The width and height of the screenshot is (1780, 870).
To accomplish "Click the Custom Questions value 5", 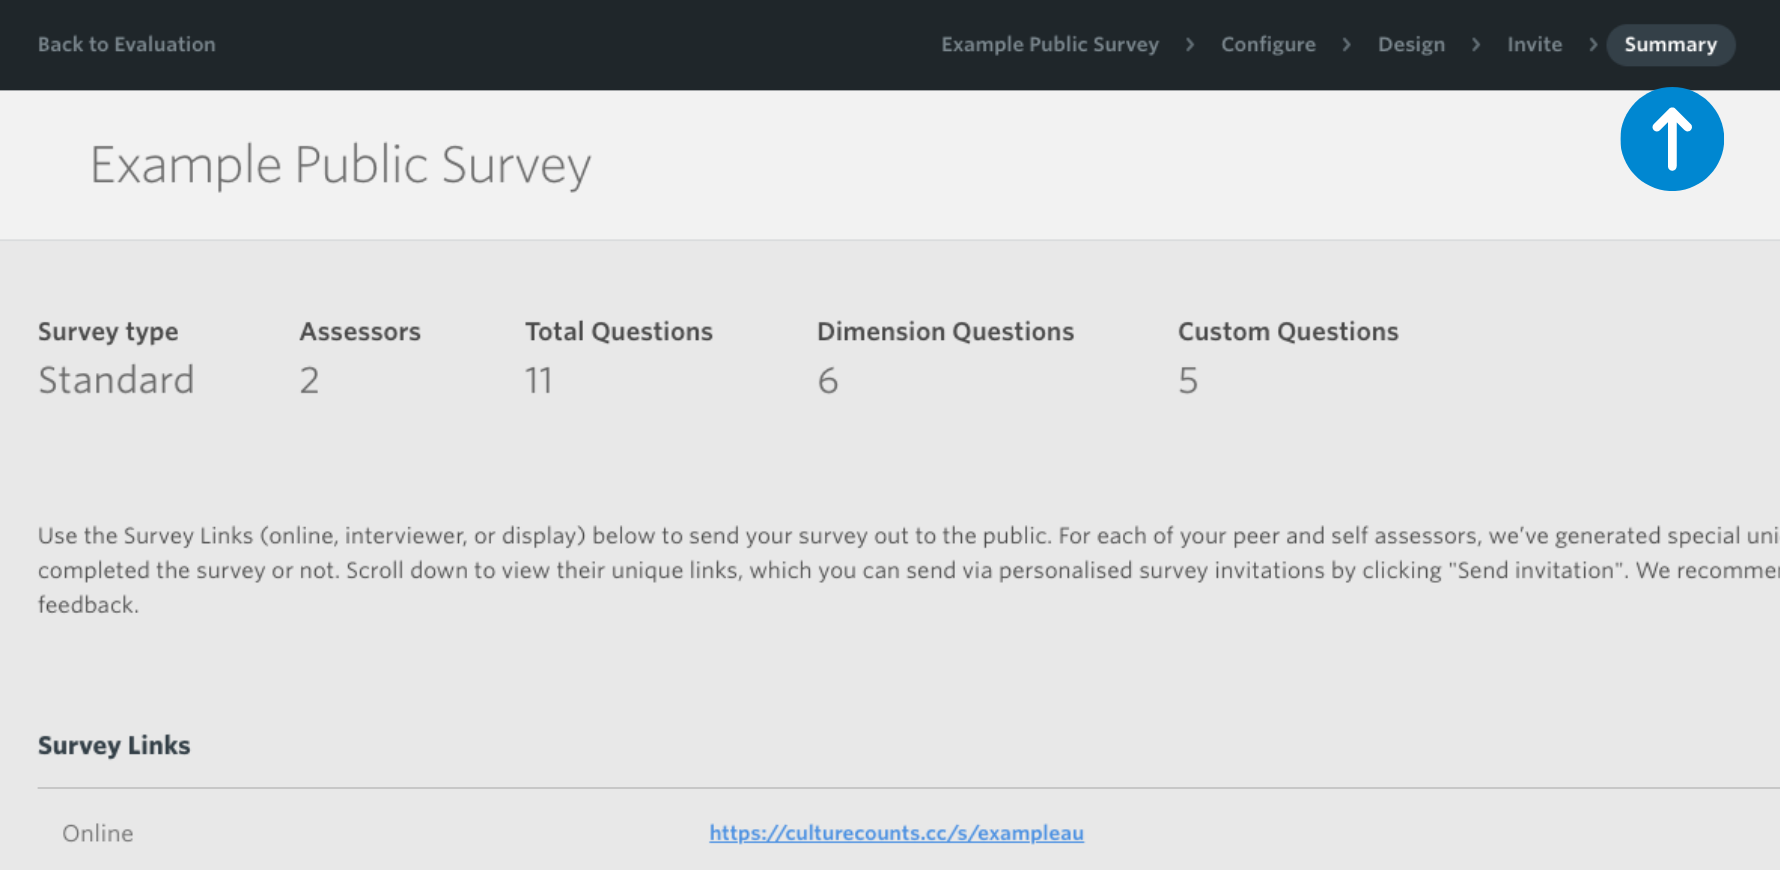I will 1187,381.
